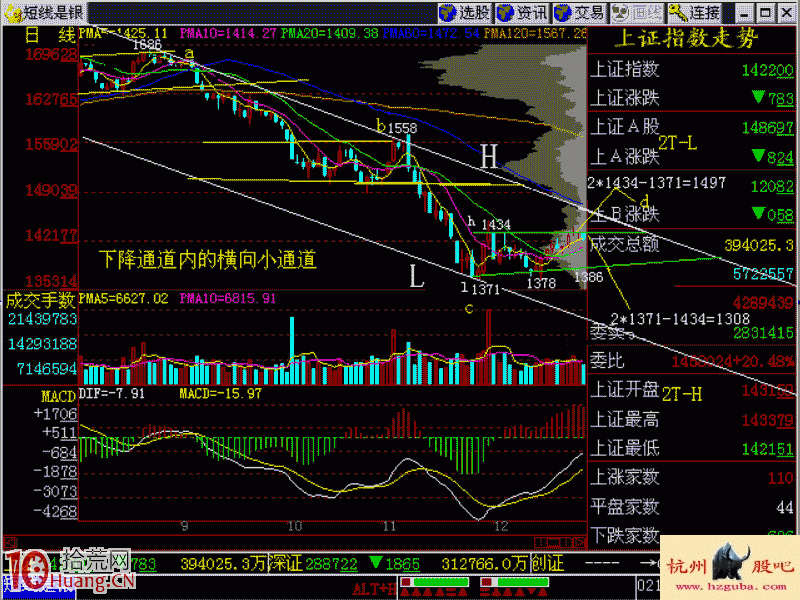Click the volume axis label 21439783

click(x=42, y=319)
